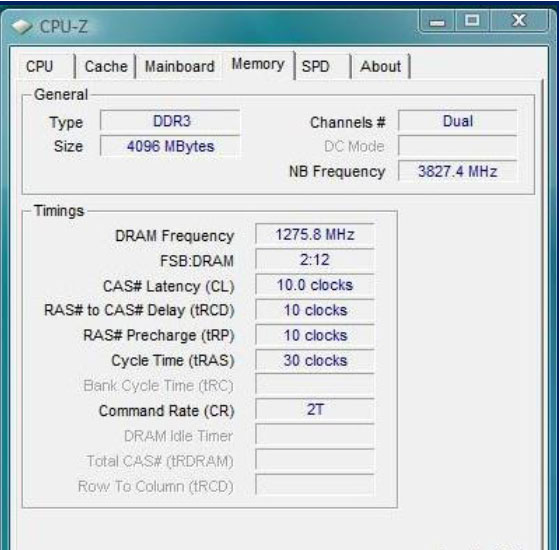This screenshot has width=559, height=550.
Task: Click the FSB:DRAM label
Action: click(197, 261)
